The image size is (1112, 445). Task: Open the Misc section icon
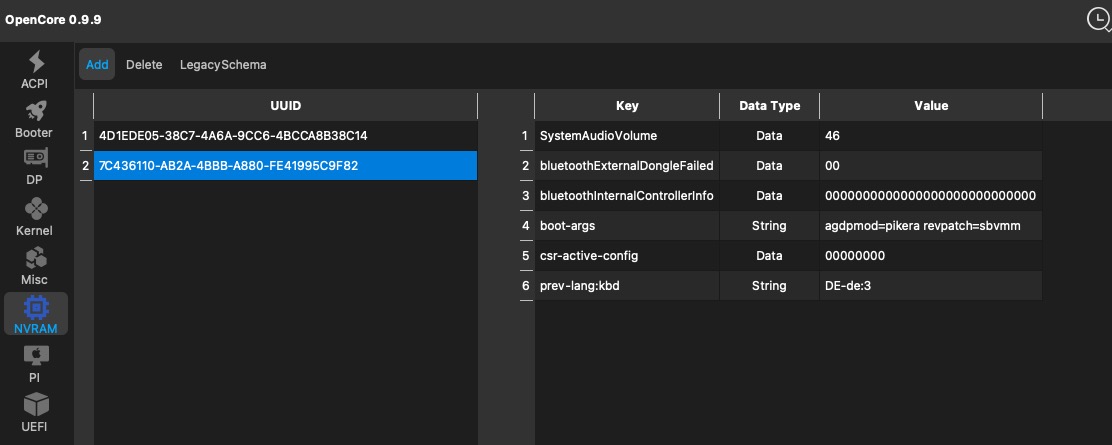coord(35,257)
